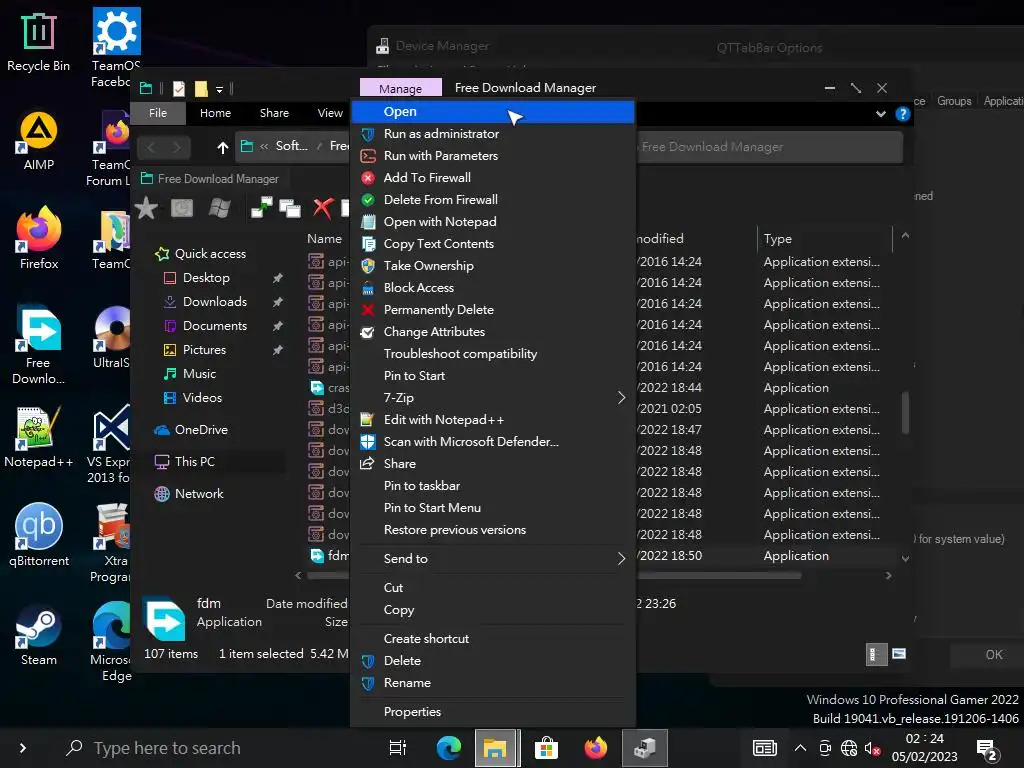This screenshot has width=1024, height=768.
Task: Click the Task View taskbar icon
Action: click(397, 748)
